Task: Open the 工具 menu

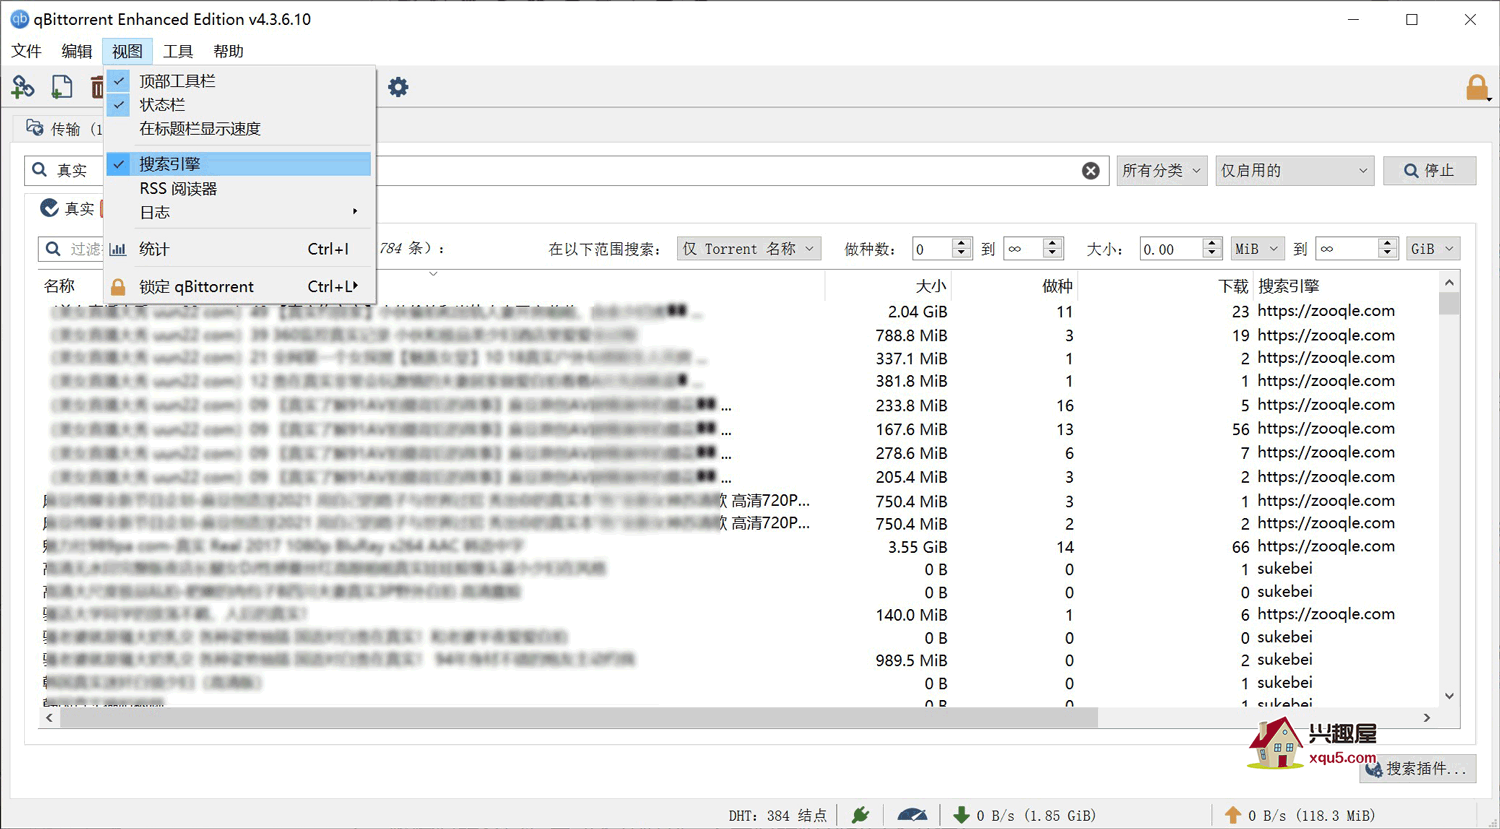Action: (178, 51)
